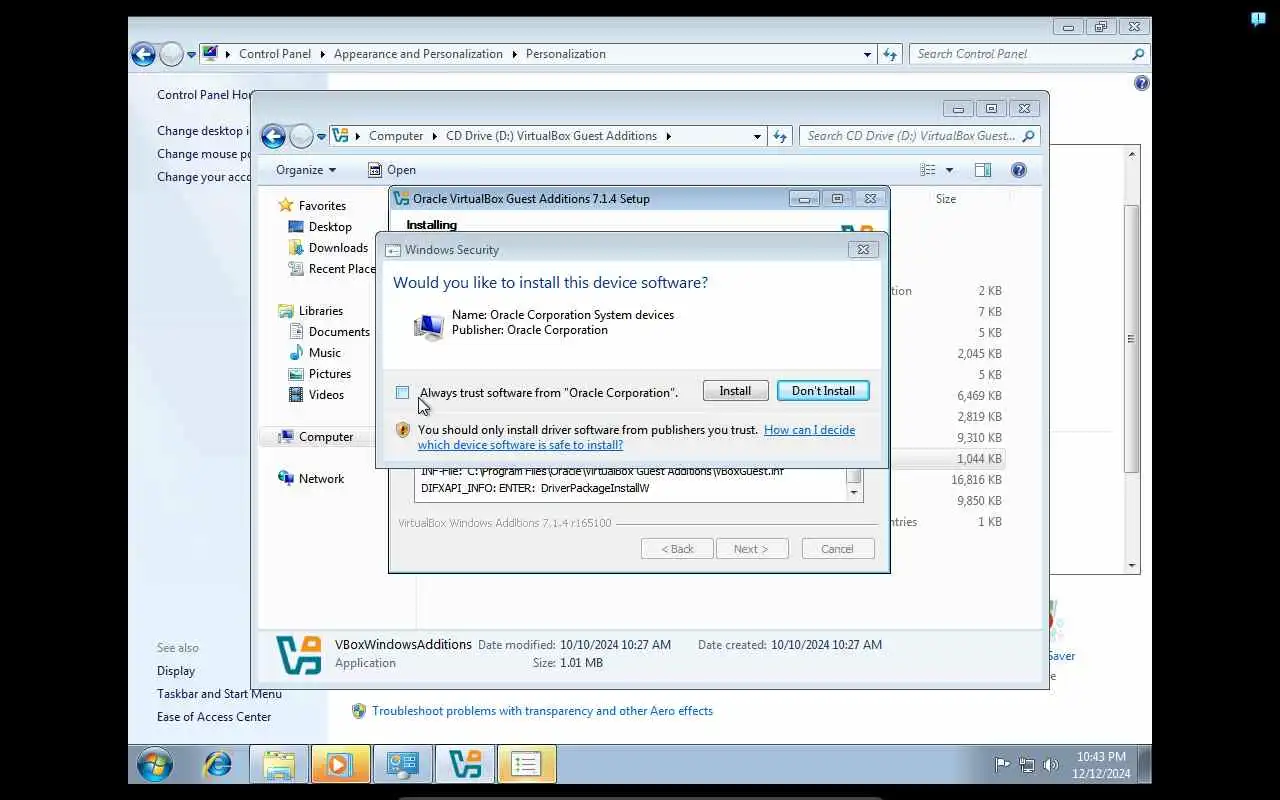
Task: Open the Organize dropdown menu
Action: tap(306, 170)
